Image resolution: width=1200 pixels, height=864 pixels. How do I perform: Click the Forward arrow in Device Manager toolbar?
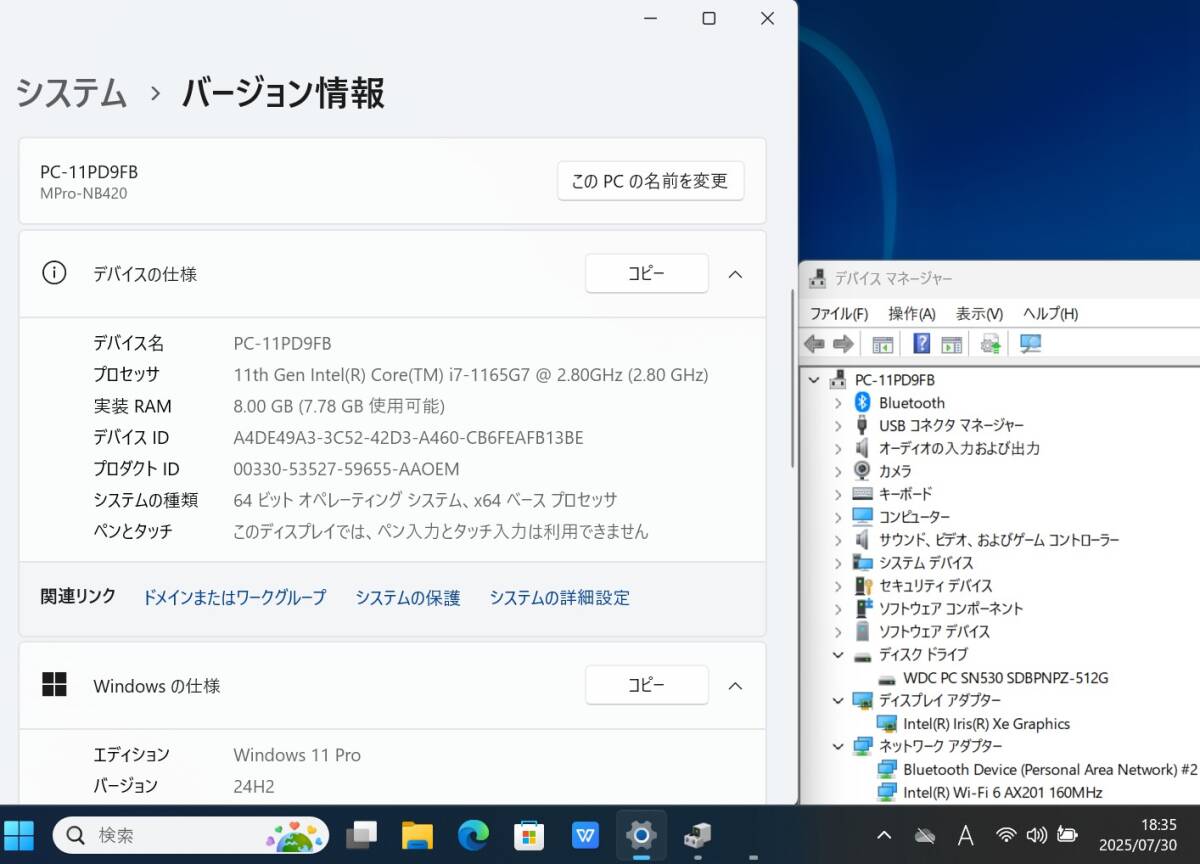843,344
